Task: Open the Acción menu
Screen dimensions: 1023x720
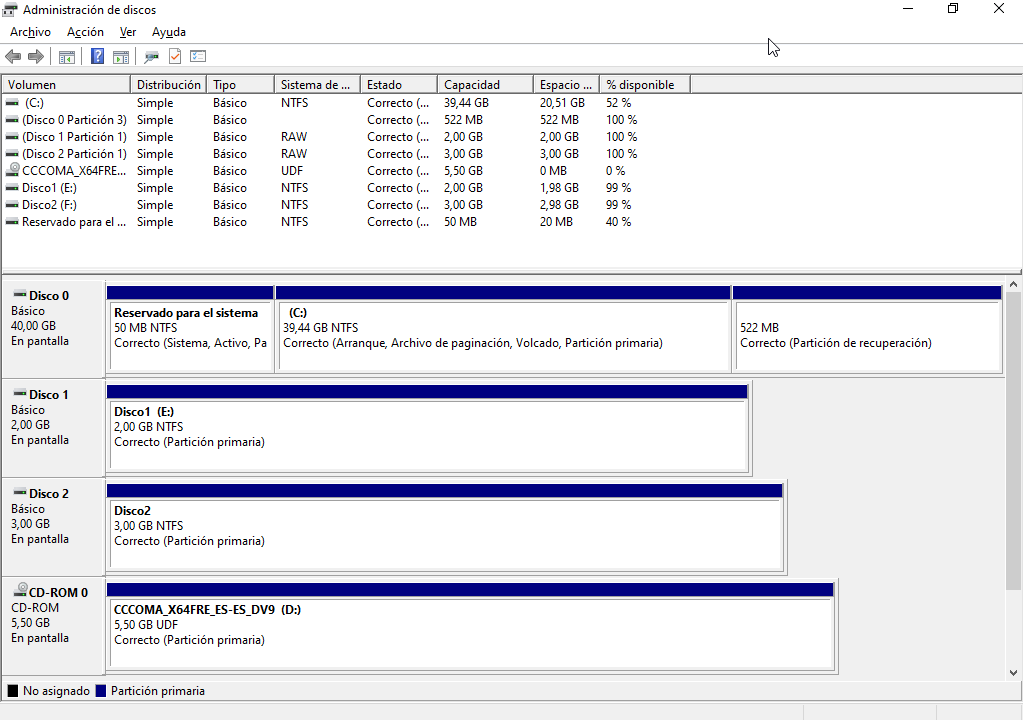Action: click(85, 32)
